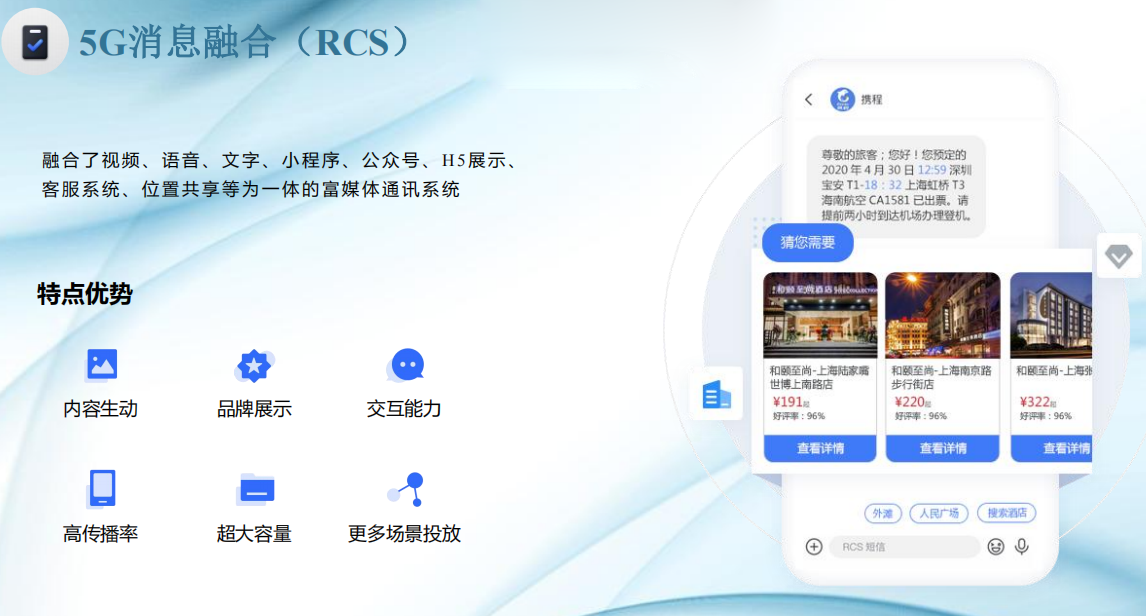
Task: Click the phone icon above 高传播率
Action: tap(102, 488)
